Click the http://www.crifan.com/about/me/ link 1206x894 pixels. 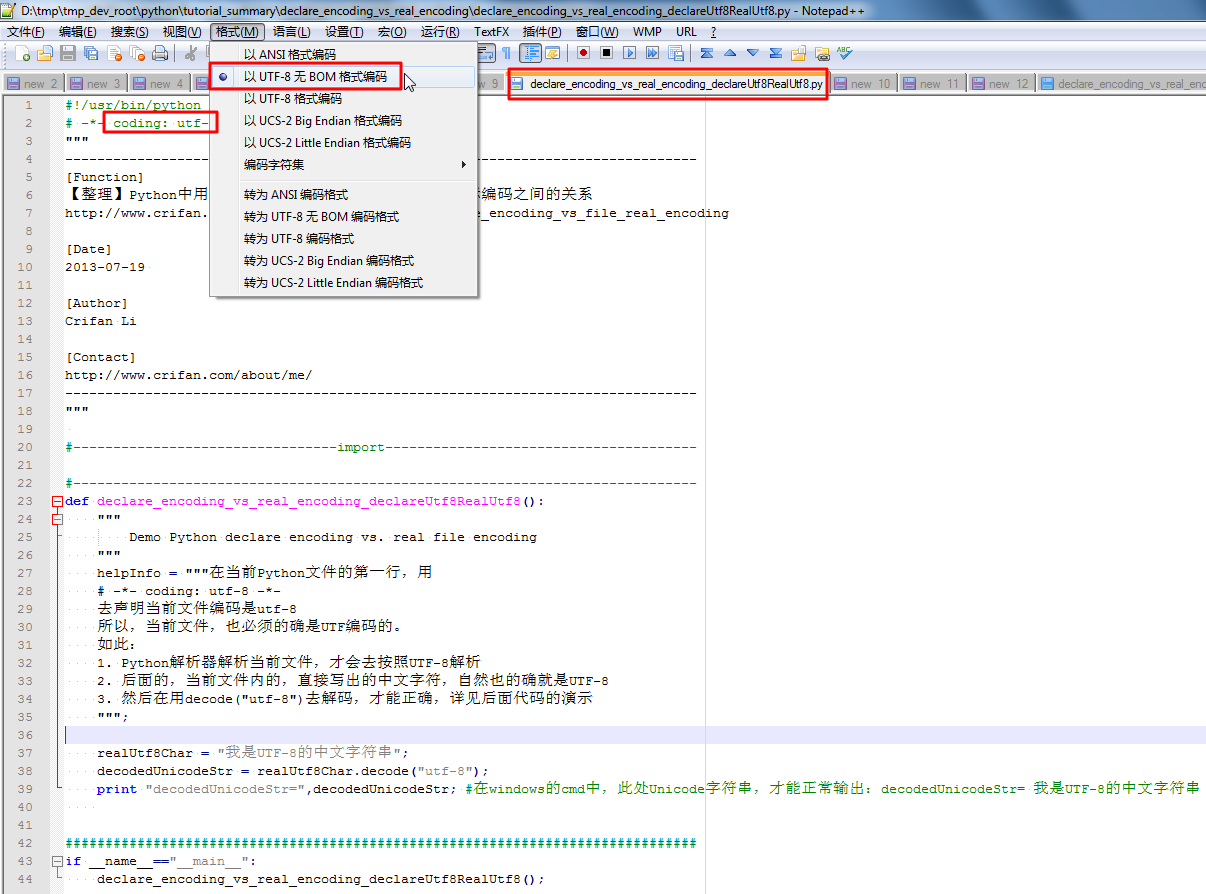pyautogui.click(x=189, y=375)
